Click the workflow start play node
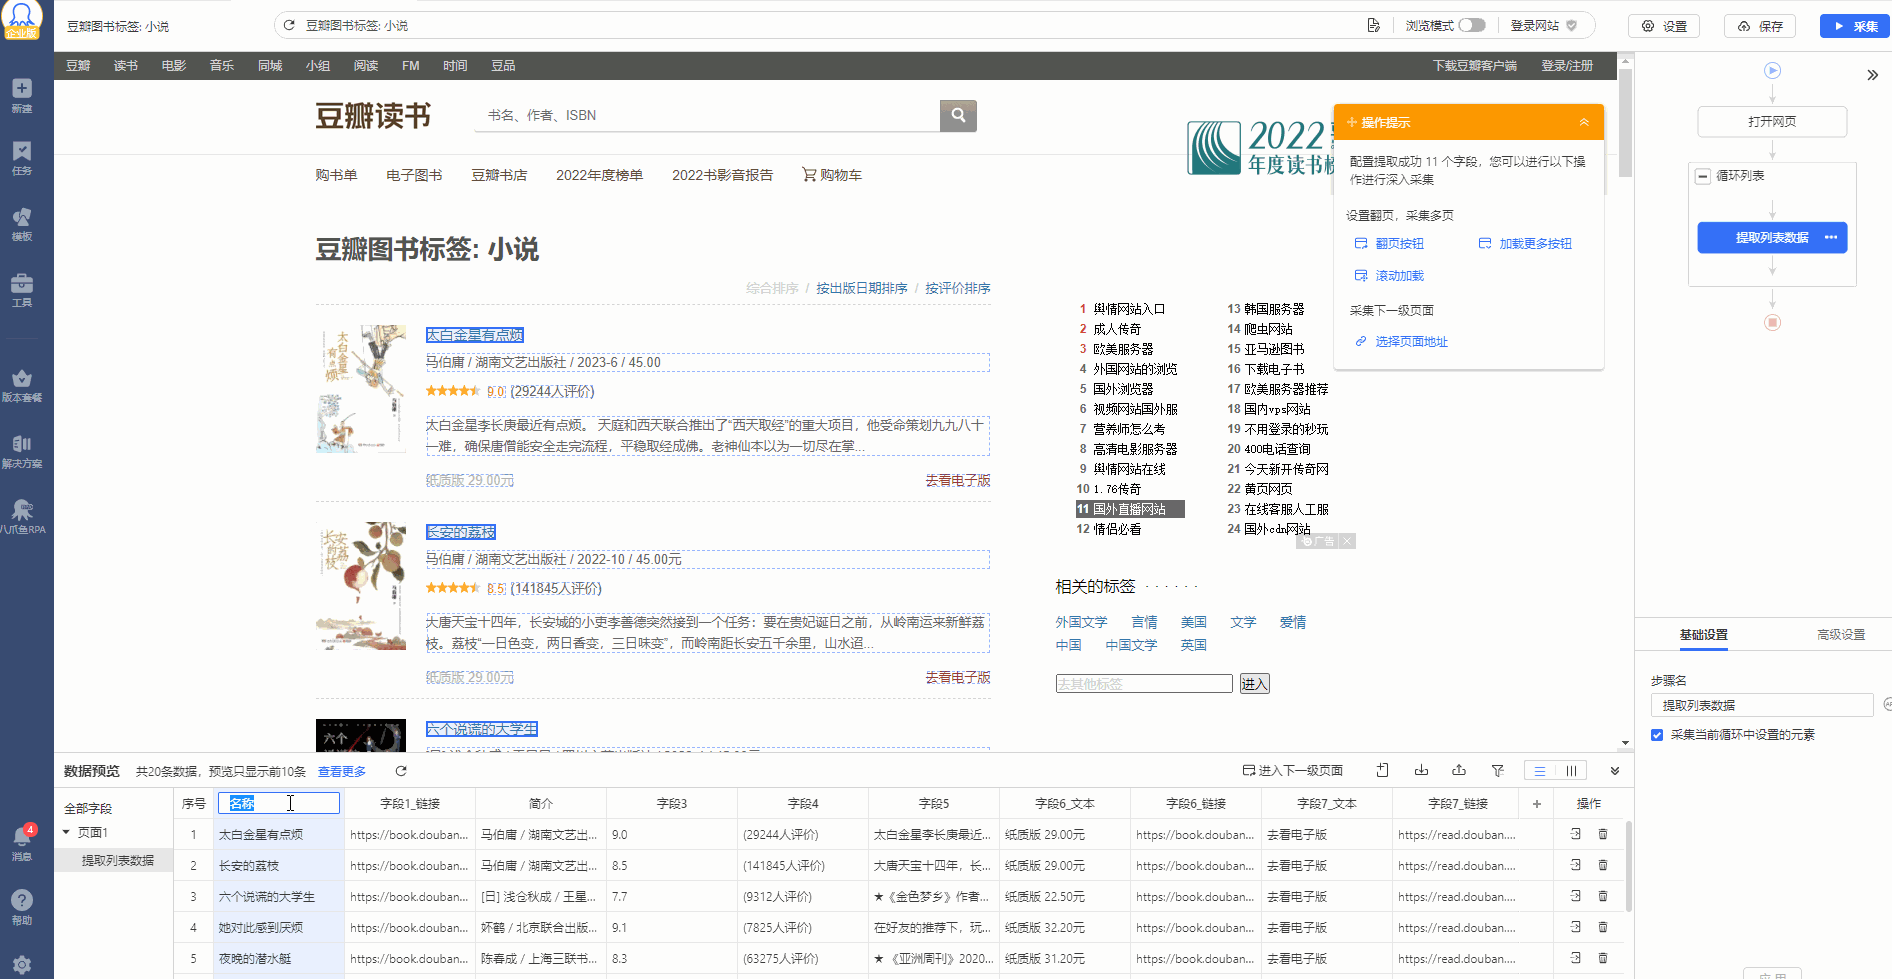This screenshot has width=1892, height=979. 1772,70
